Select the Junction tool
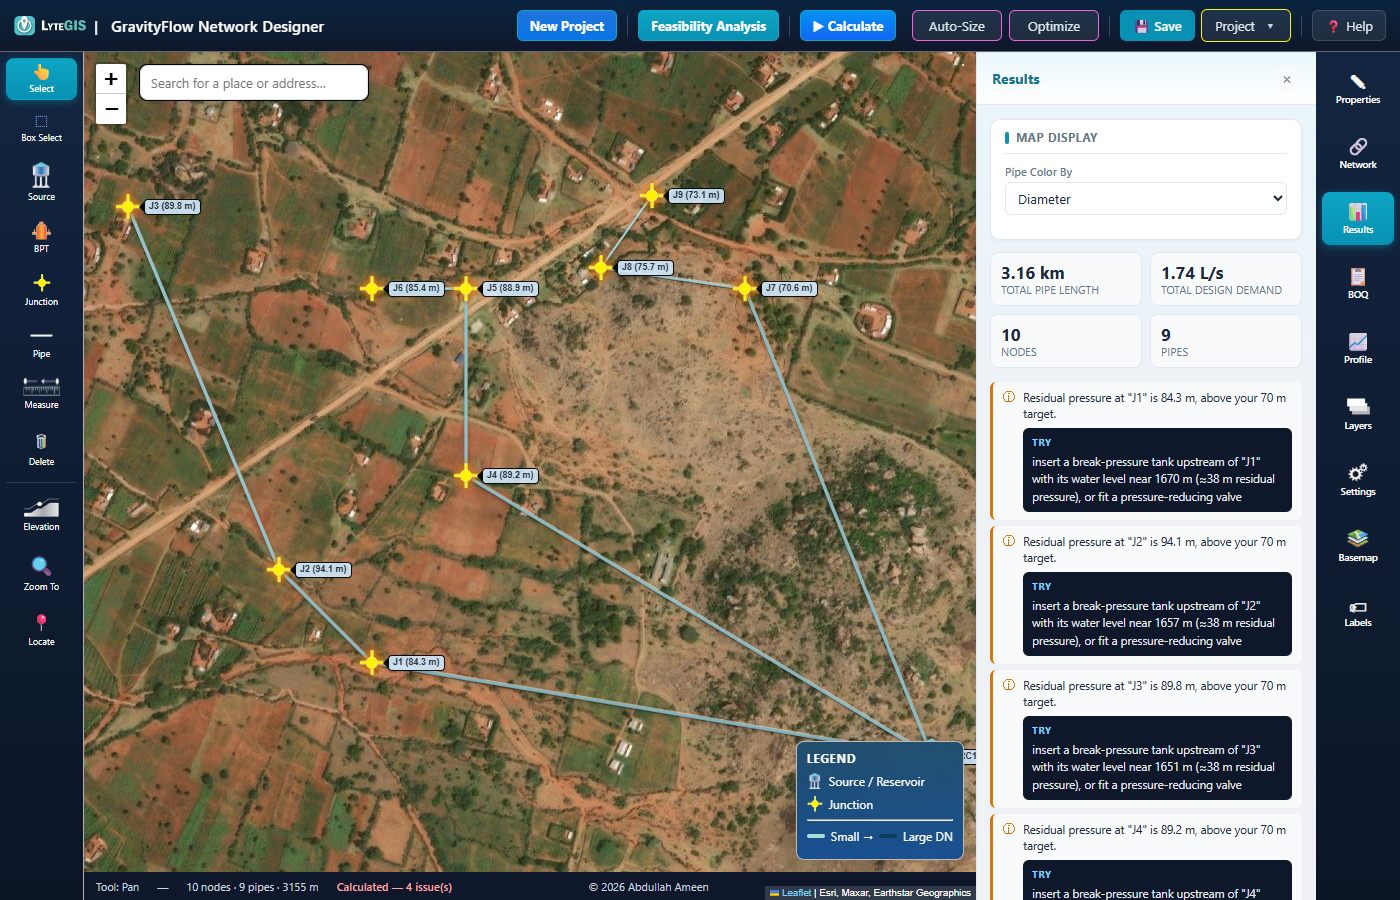This screenshot has height=900, width=1400. pyautogui.click(x=41, y=290)
